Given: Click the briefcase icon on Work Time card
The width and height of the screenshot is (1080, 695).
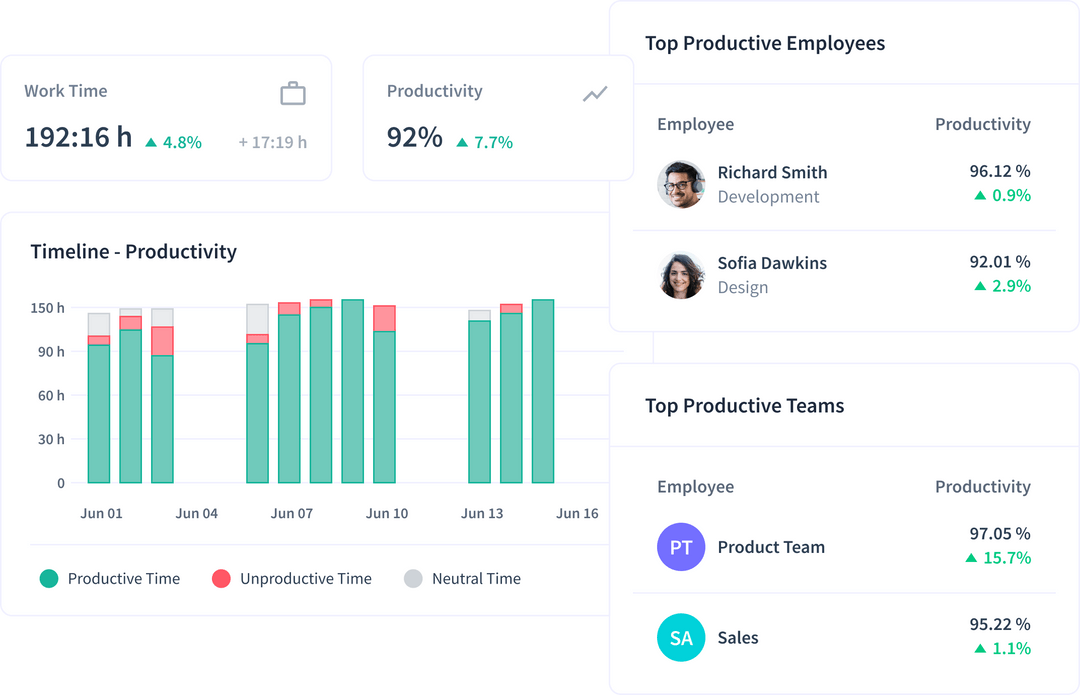Looking at the screenshot, I should click(293, 91).
